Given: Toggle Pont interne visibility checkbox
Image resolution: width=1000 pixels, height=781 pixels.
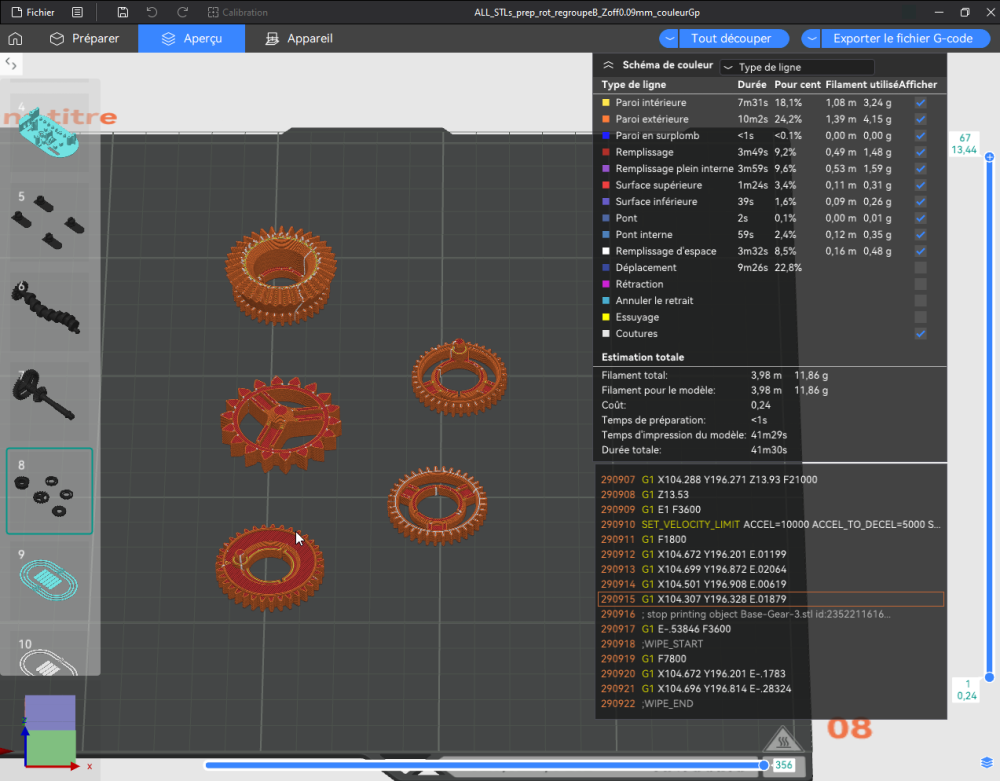Looking at the screenshot, I should point(920,235).
